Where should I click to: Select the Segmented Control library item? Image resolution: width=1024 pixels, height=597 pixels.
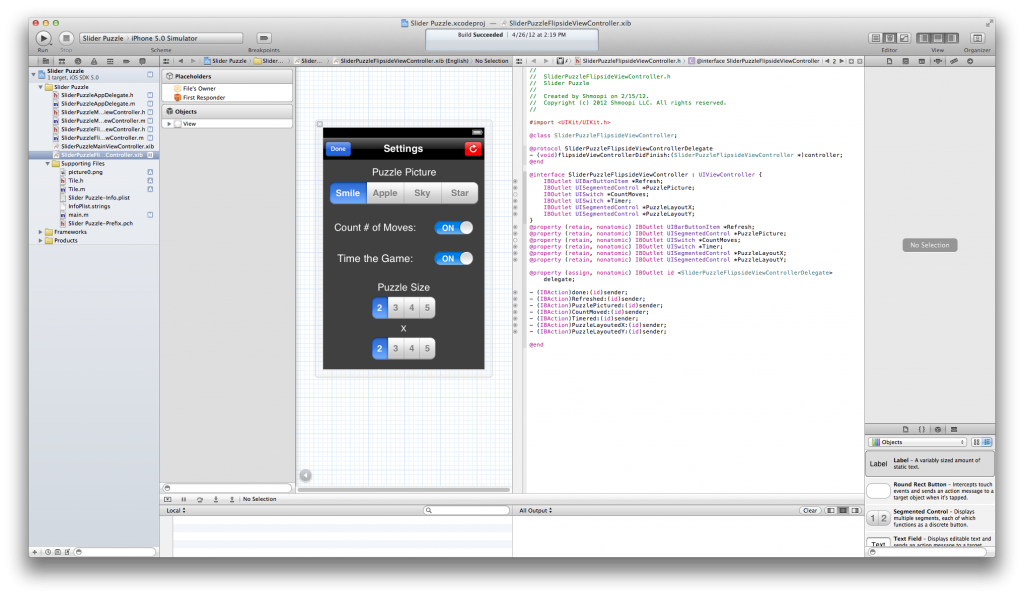coord(929,519)
